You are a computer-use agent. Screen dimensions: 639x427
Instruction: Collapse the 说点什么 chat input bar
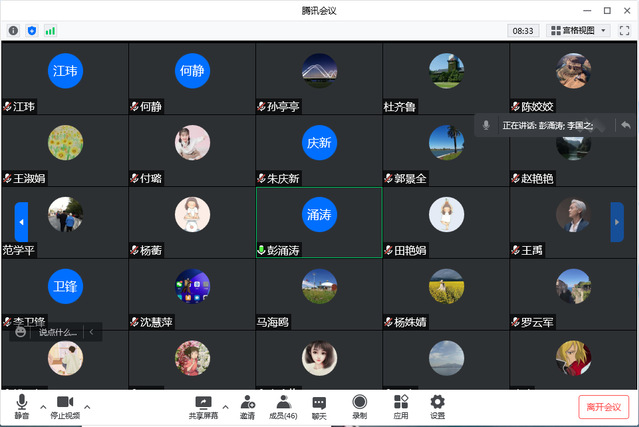tap(92, 331)
